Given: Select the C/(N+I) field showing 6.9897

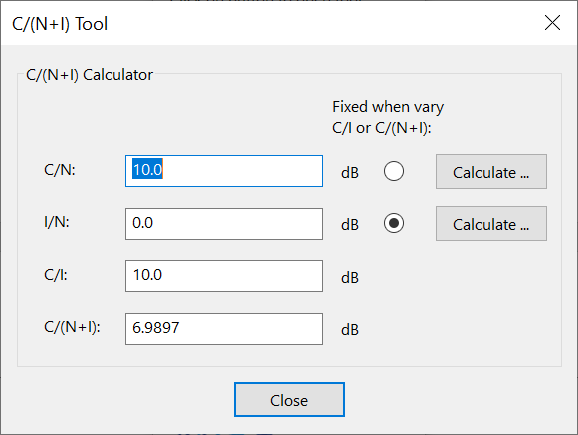Looking at the screenshot, I should (x=224, y=329).
